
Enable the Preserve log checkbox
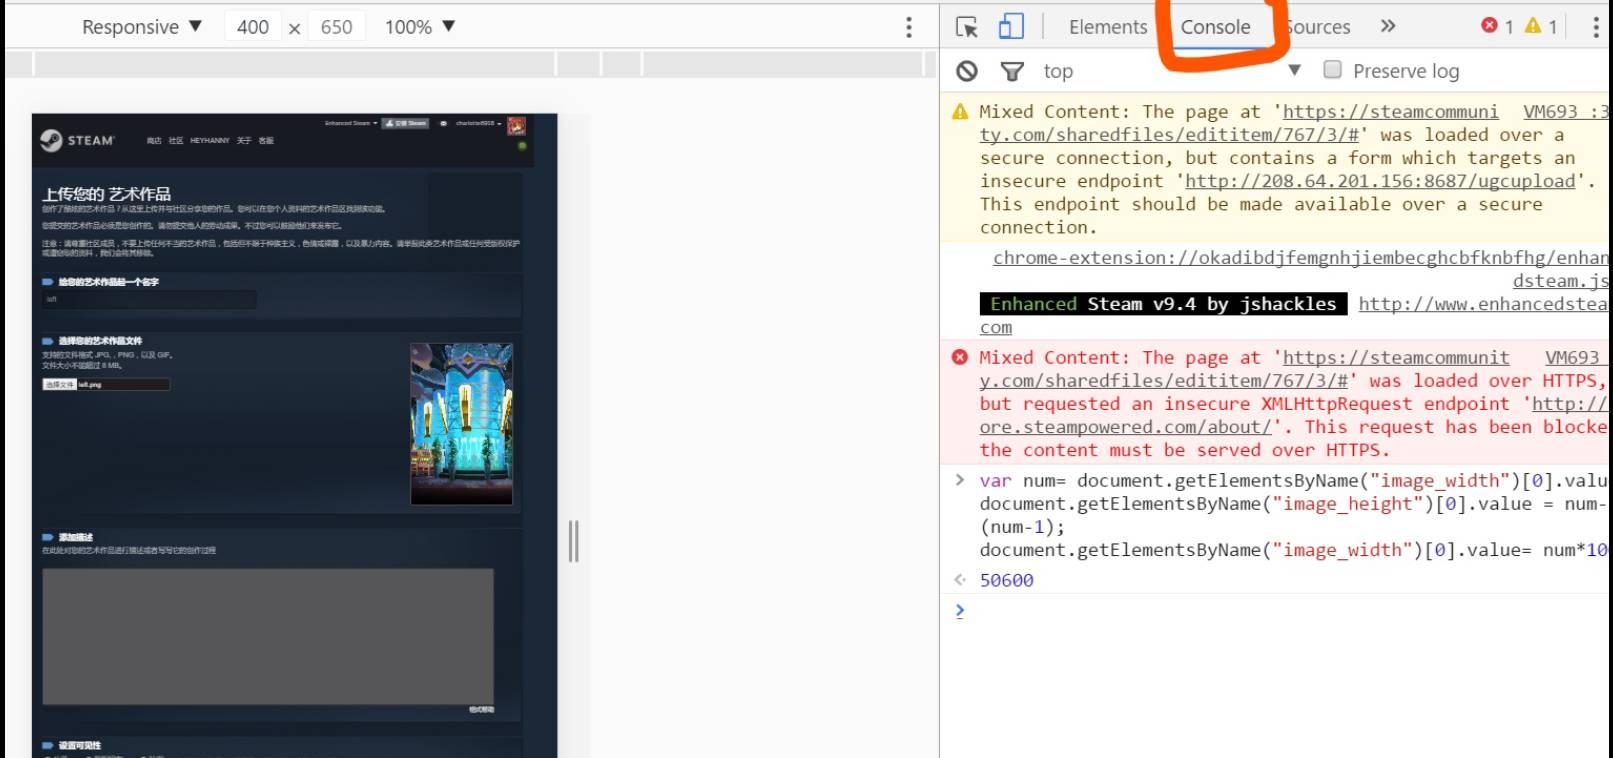click(x=1332, y=70)
